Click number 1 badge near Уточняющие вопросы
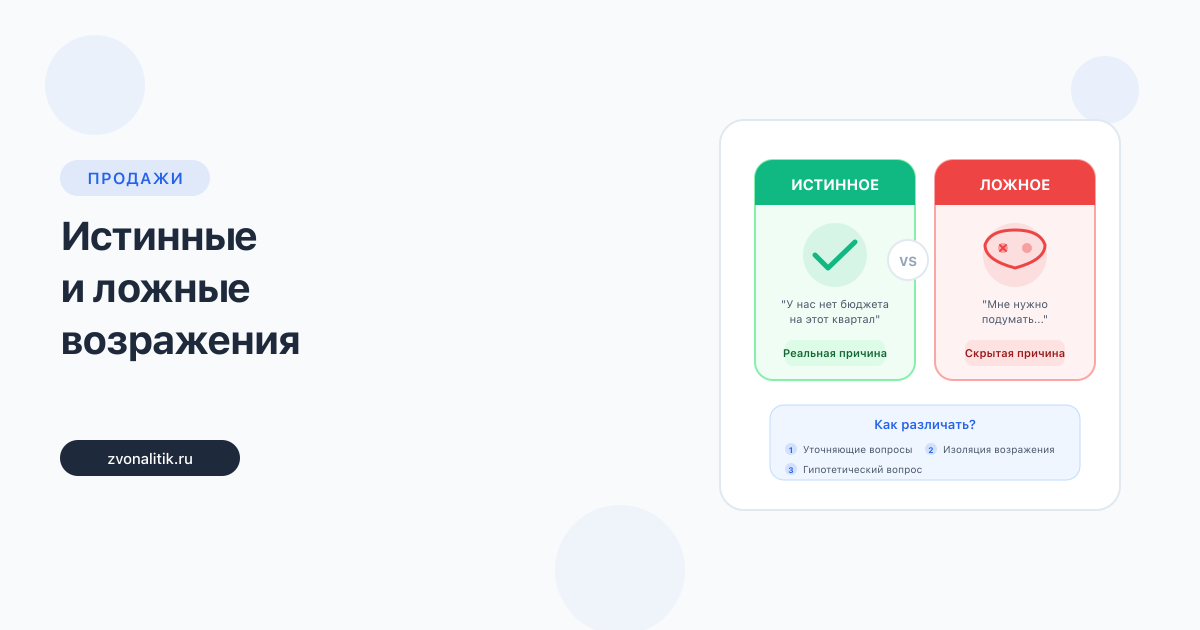This screenshot has width=1200, height=630. pos(791,450)
